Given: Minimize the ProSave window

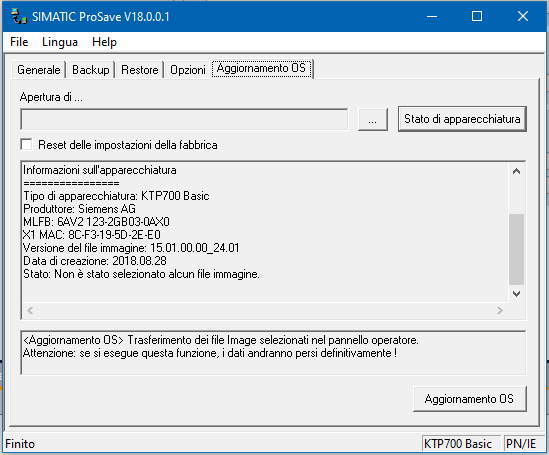Looking at the screenshot, I should pos(432,16).
